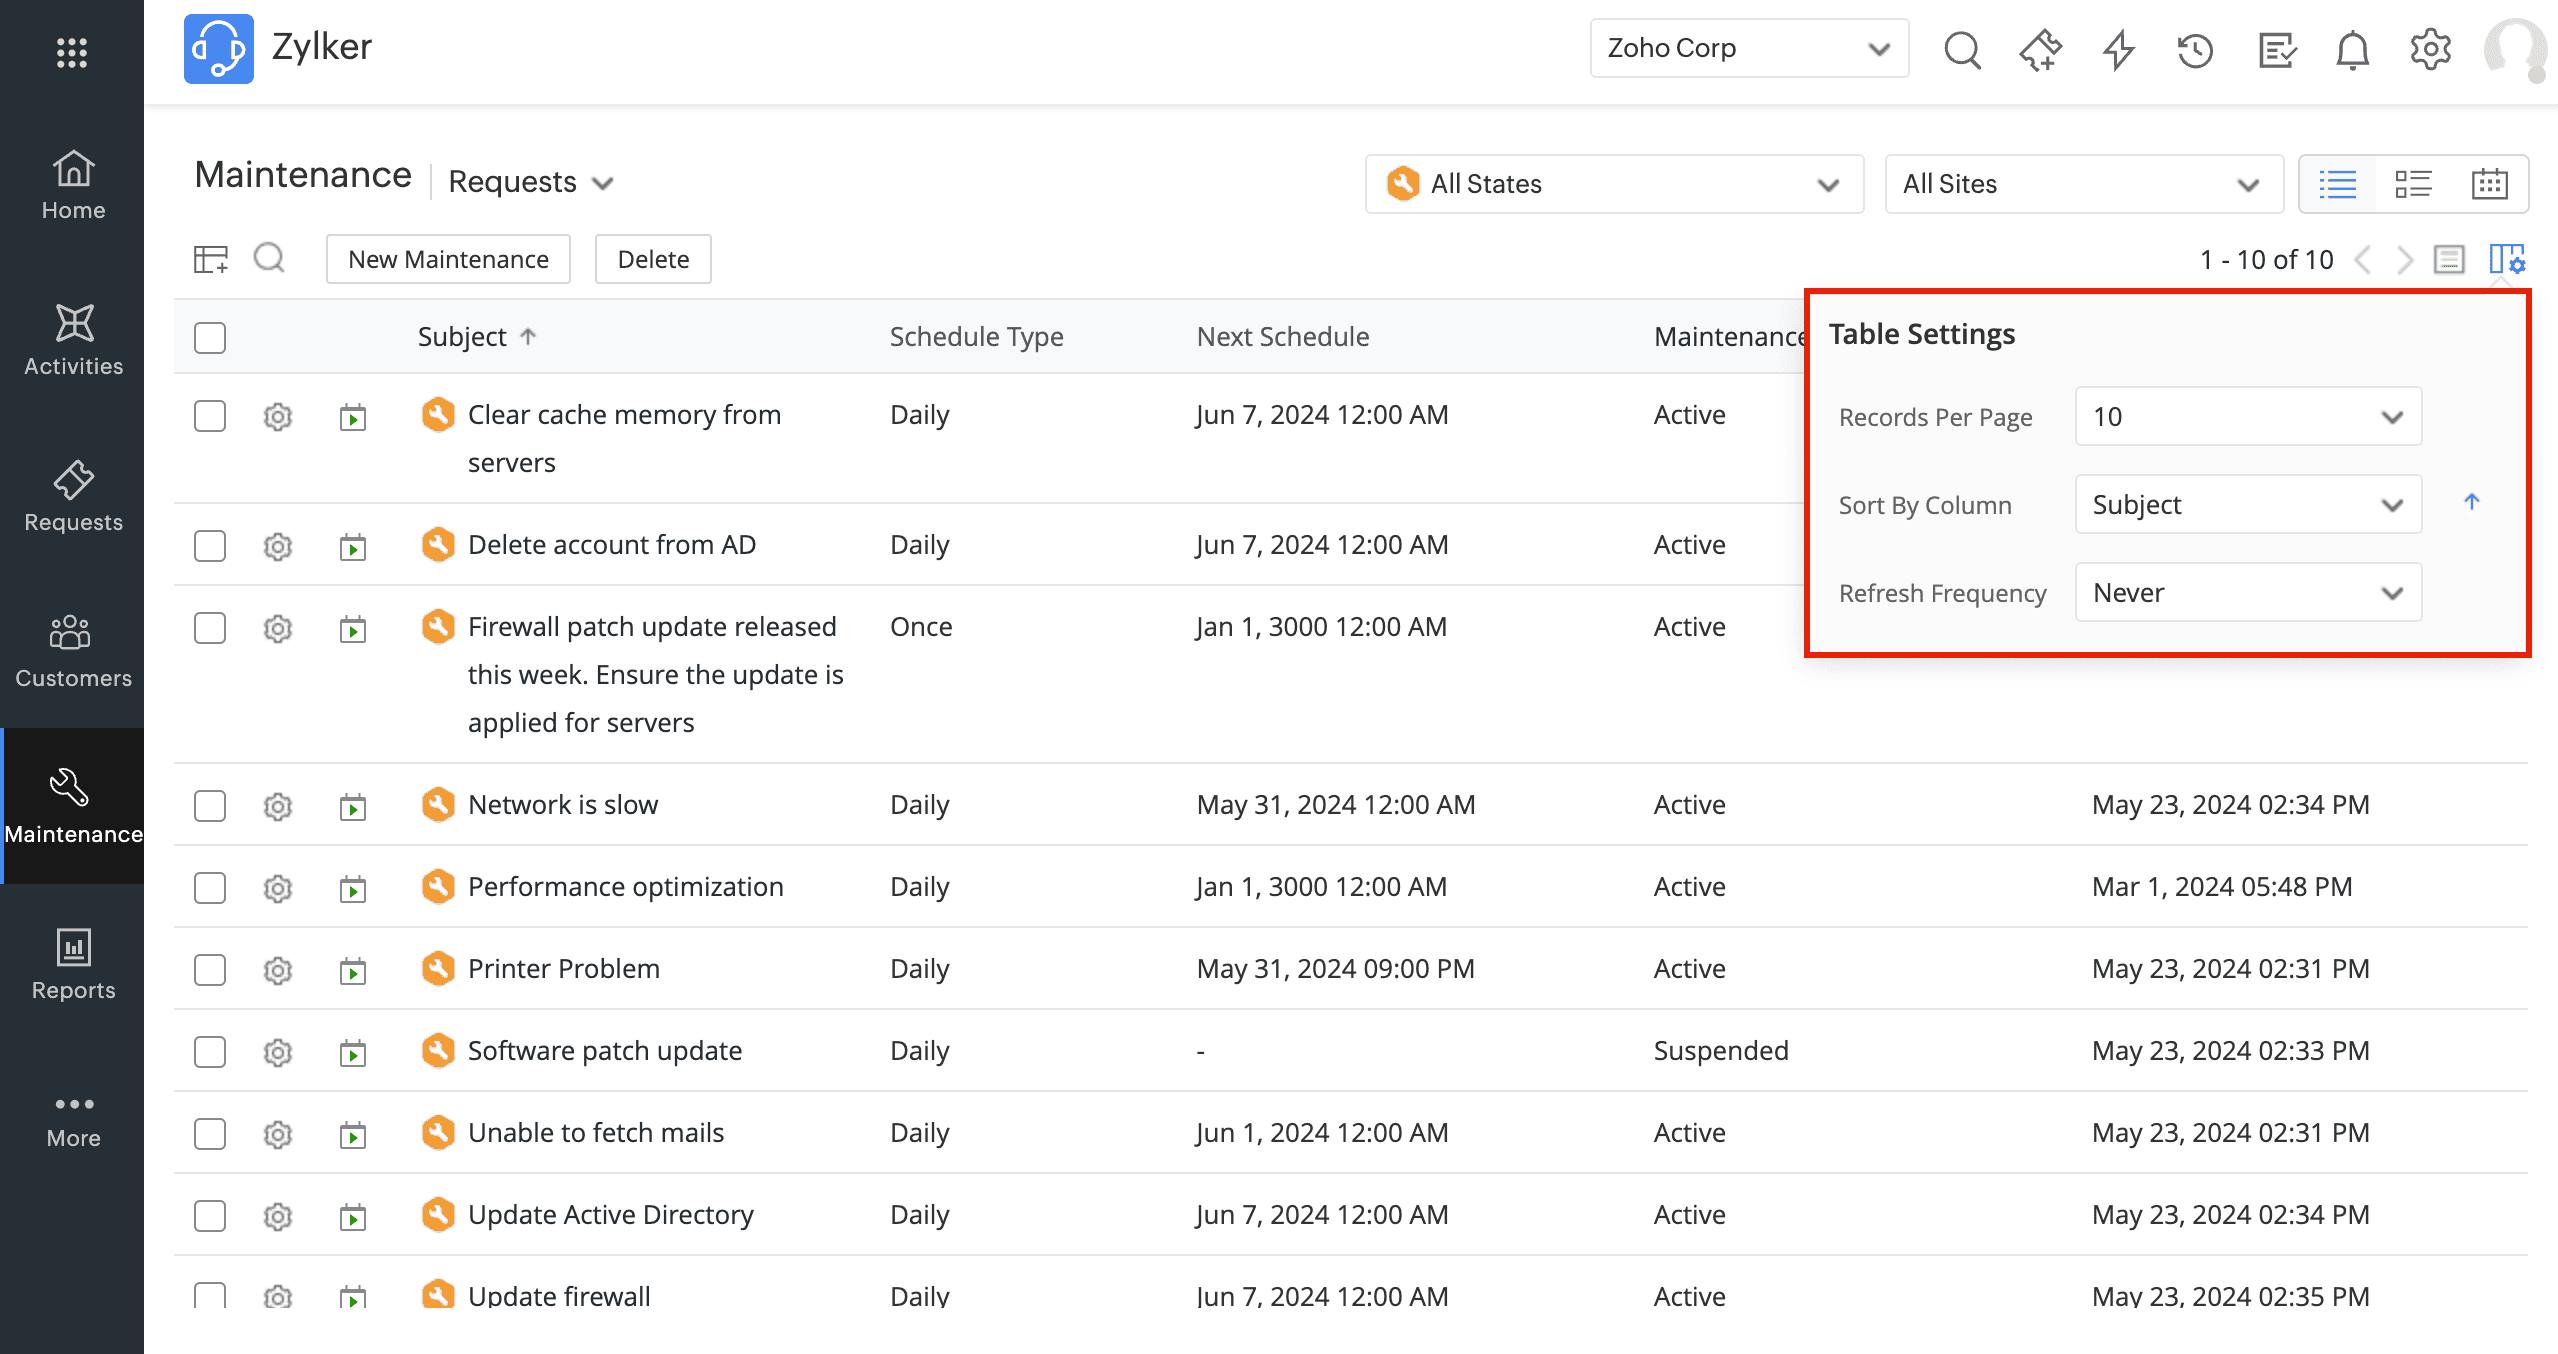Click gear icon for Network is slow
Screen dimensions: 2558x1354
[278, 806]
